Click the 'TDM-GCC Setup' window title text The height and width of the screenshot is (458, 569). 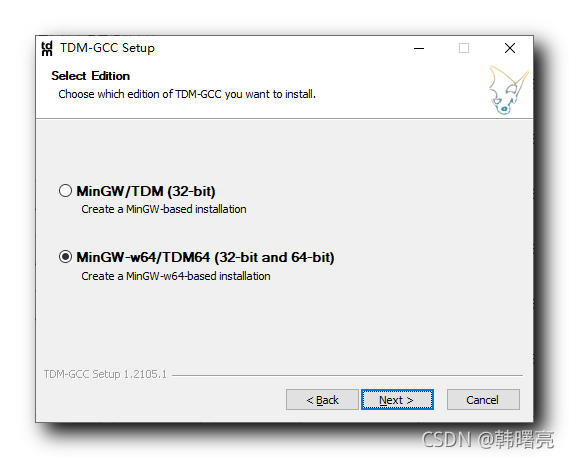click(x=107, y=48)
